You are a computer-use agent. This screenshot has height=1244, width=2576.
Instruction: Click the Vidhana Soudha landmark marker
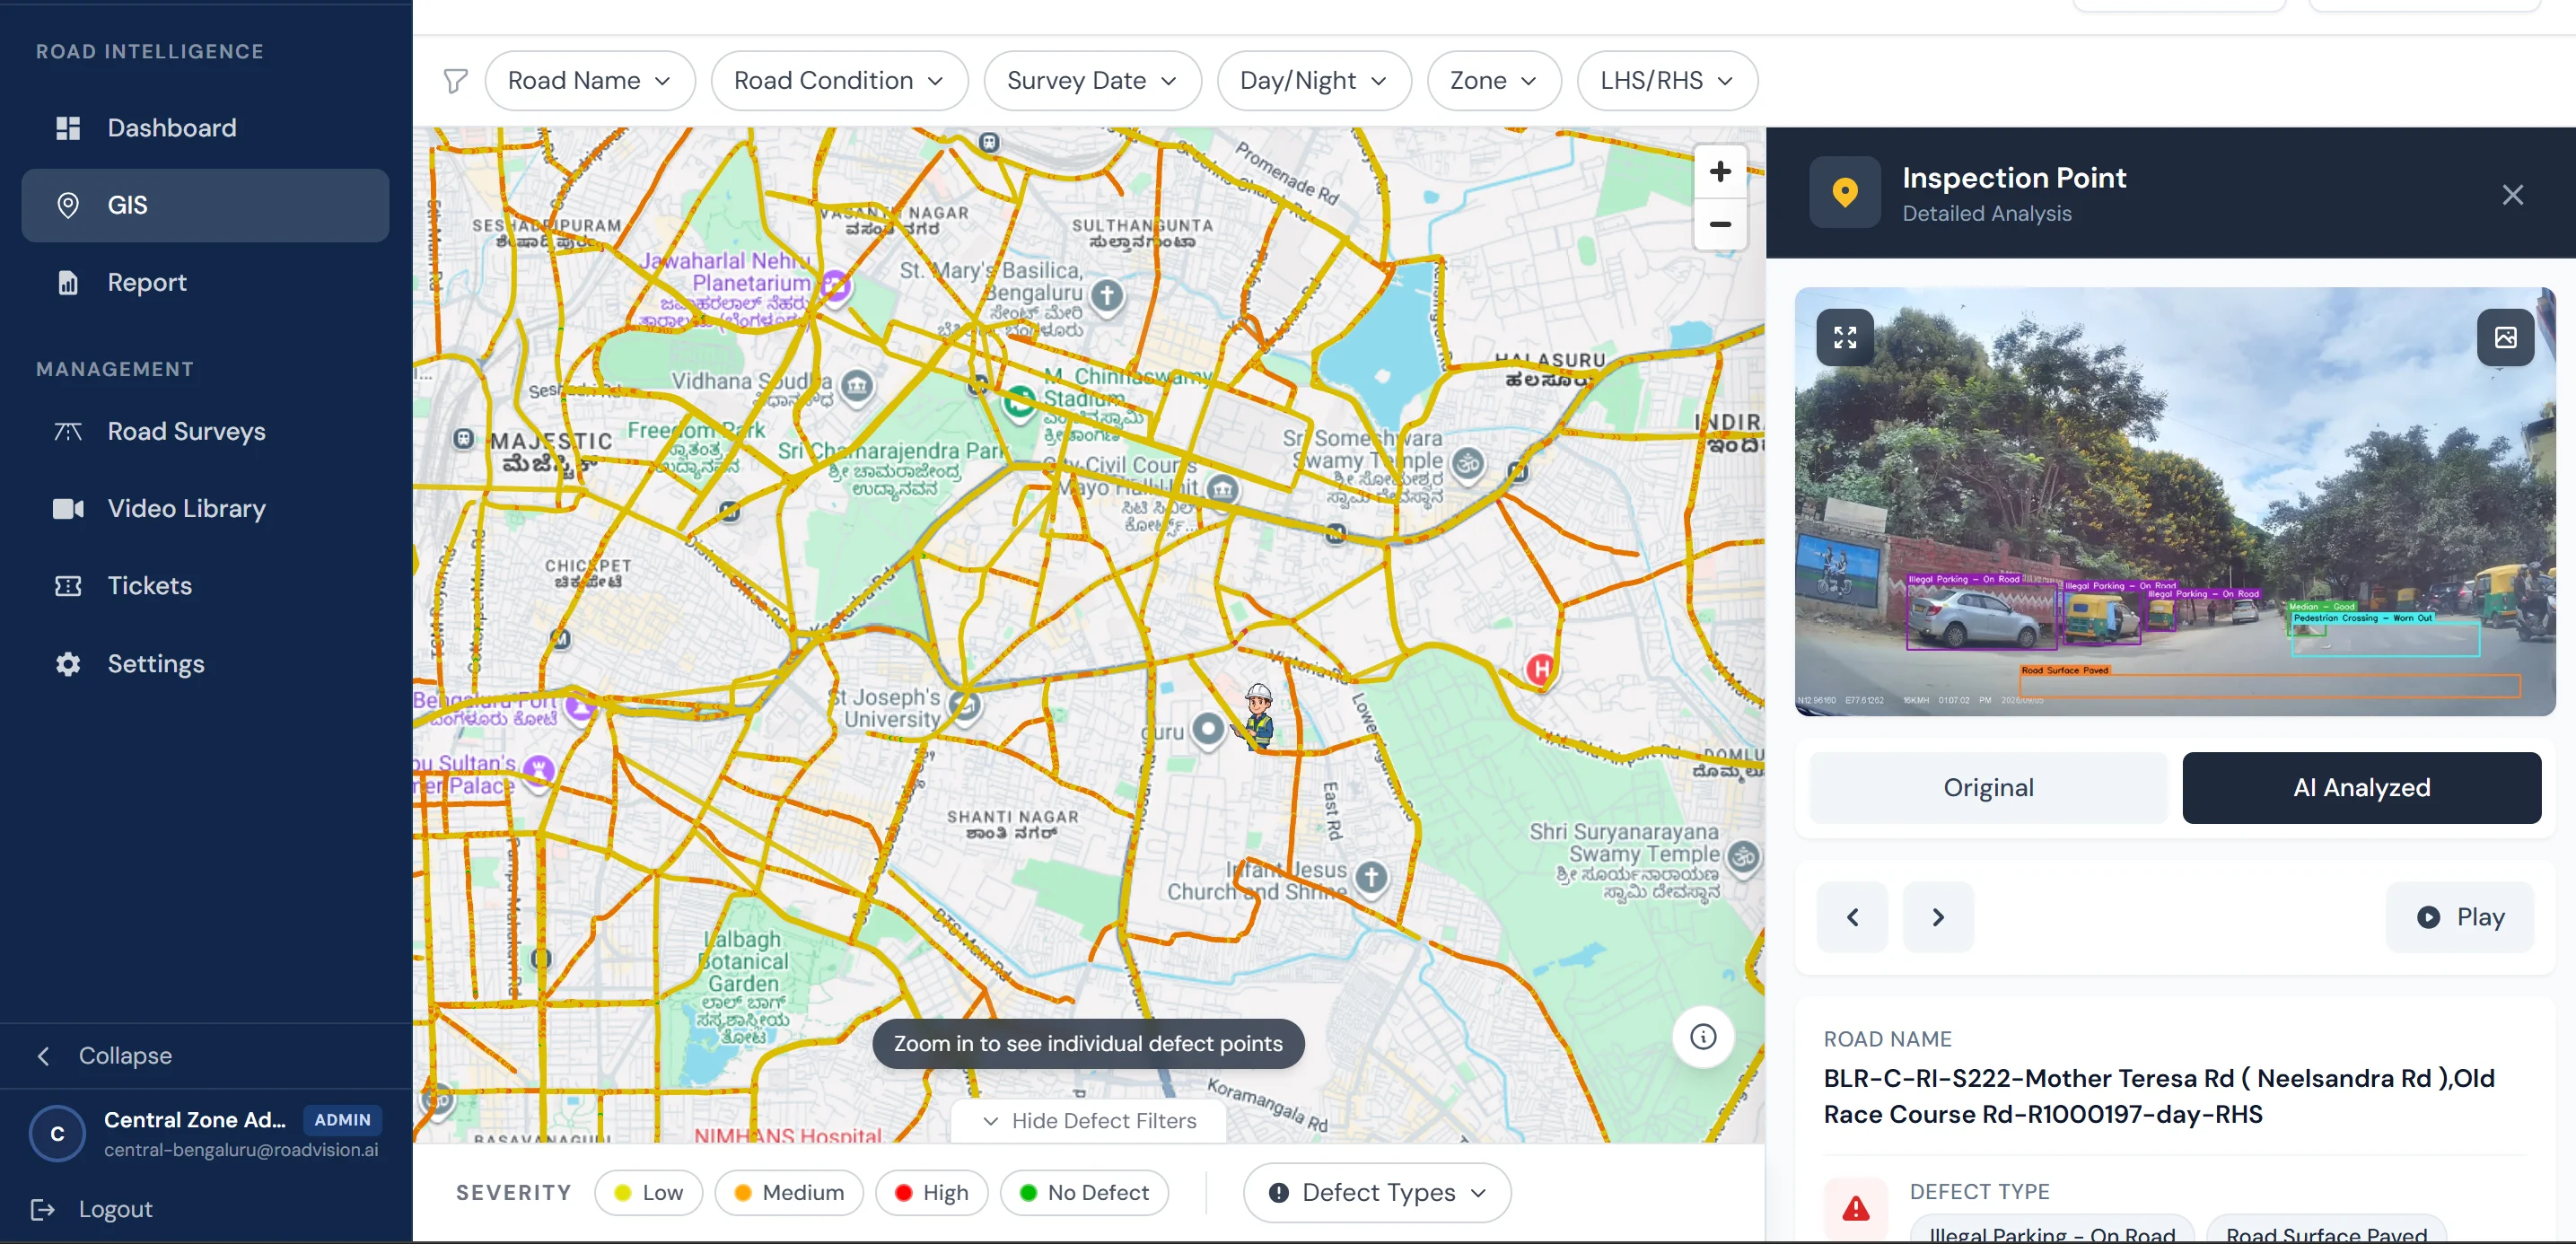pos(856,385)
